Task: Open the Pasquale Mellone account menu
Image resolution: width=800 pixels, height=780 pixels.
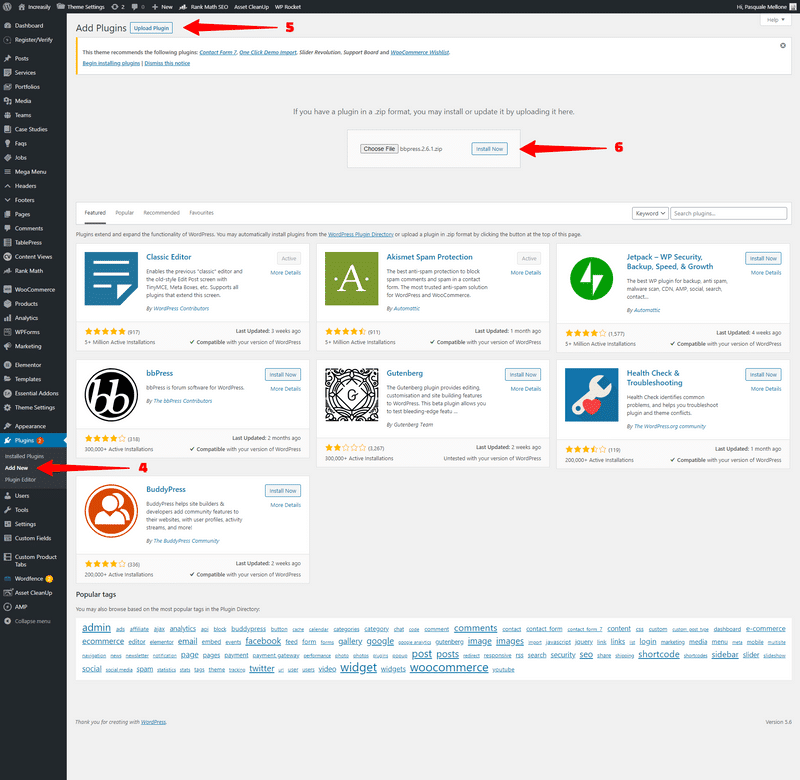Action: pos(766,7)
